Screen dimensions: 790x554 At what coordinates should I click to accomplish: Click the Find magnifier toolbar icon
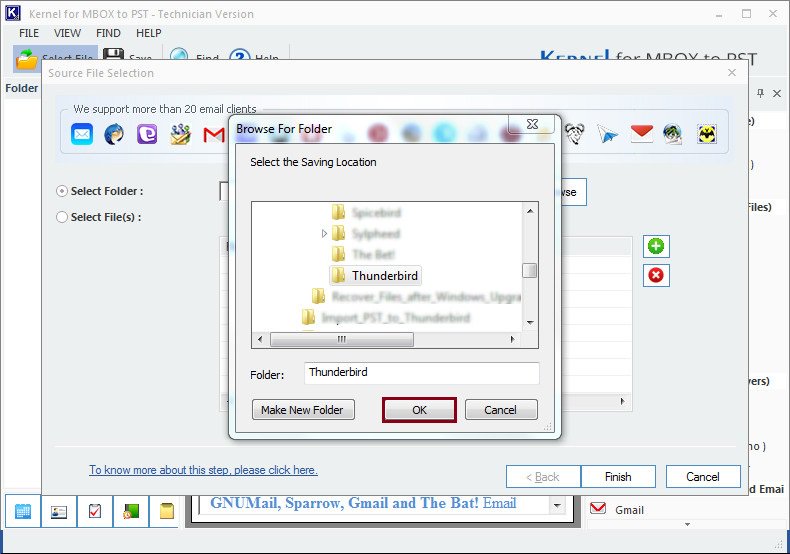(x=179, y=54)
